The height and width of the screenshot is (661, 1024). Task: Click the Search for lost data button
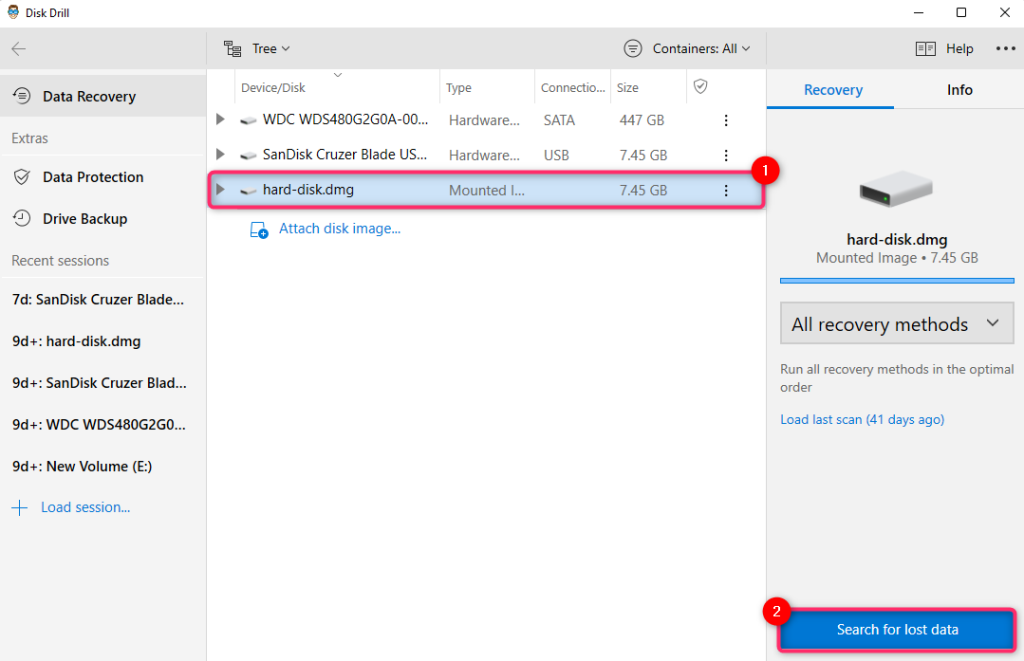click(896, 629)
